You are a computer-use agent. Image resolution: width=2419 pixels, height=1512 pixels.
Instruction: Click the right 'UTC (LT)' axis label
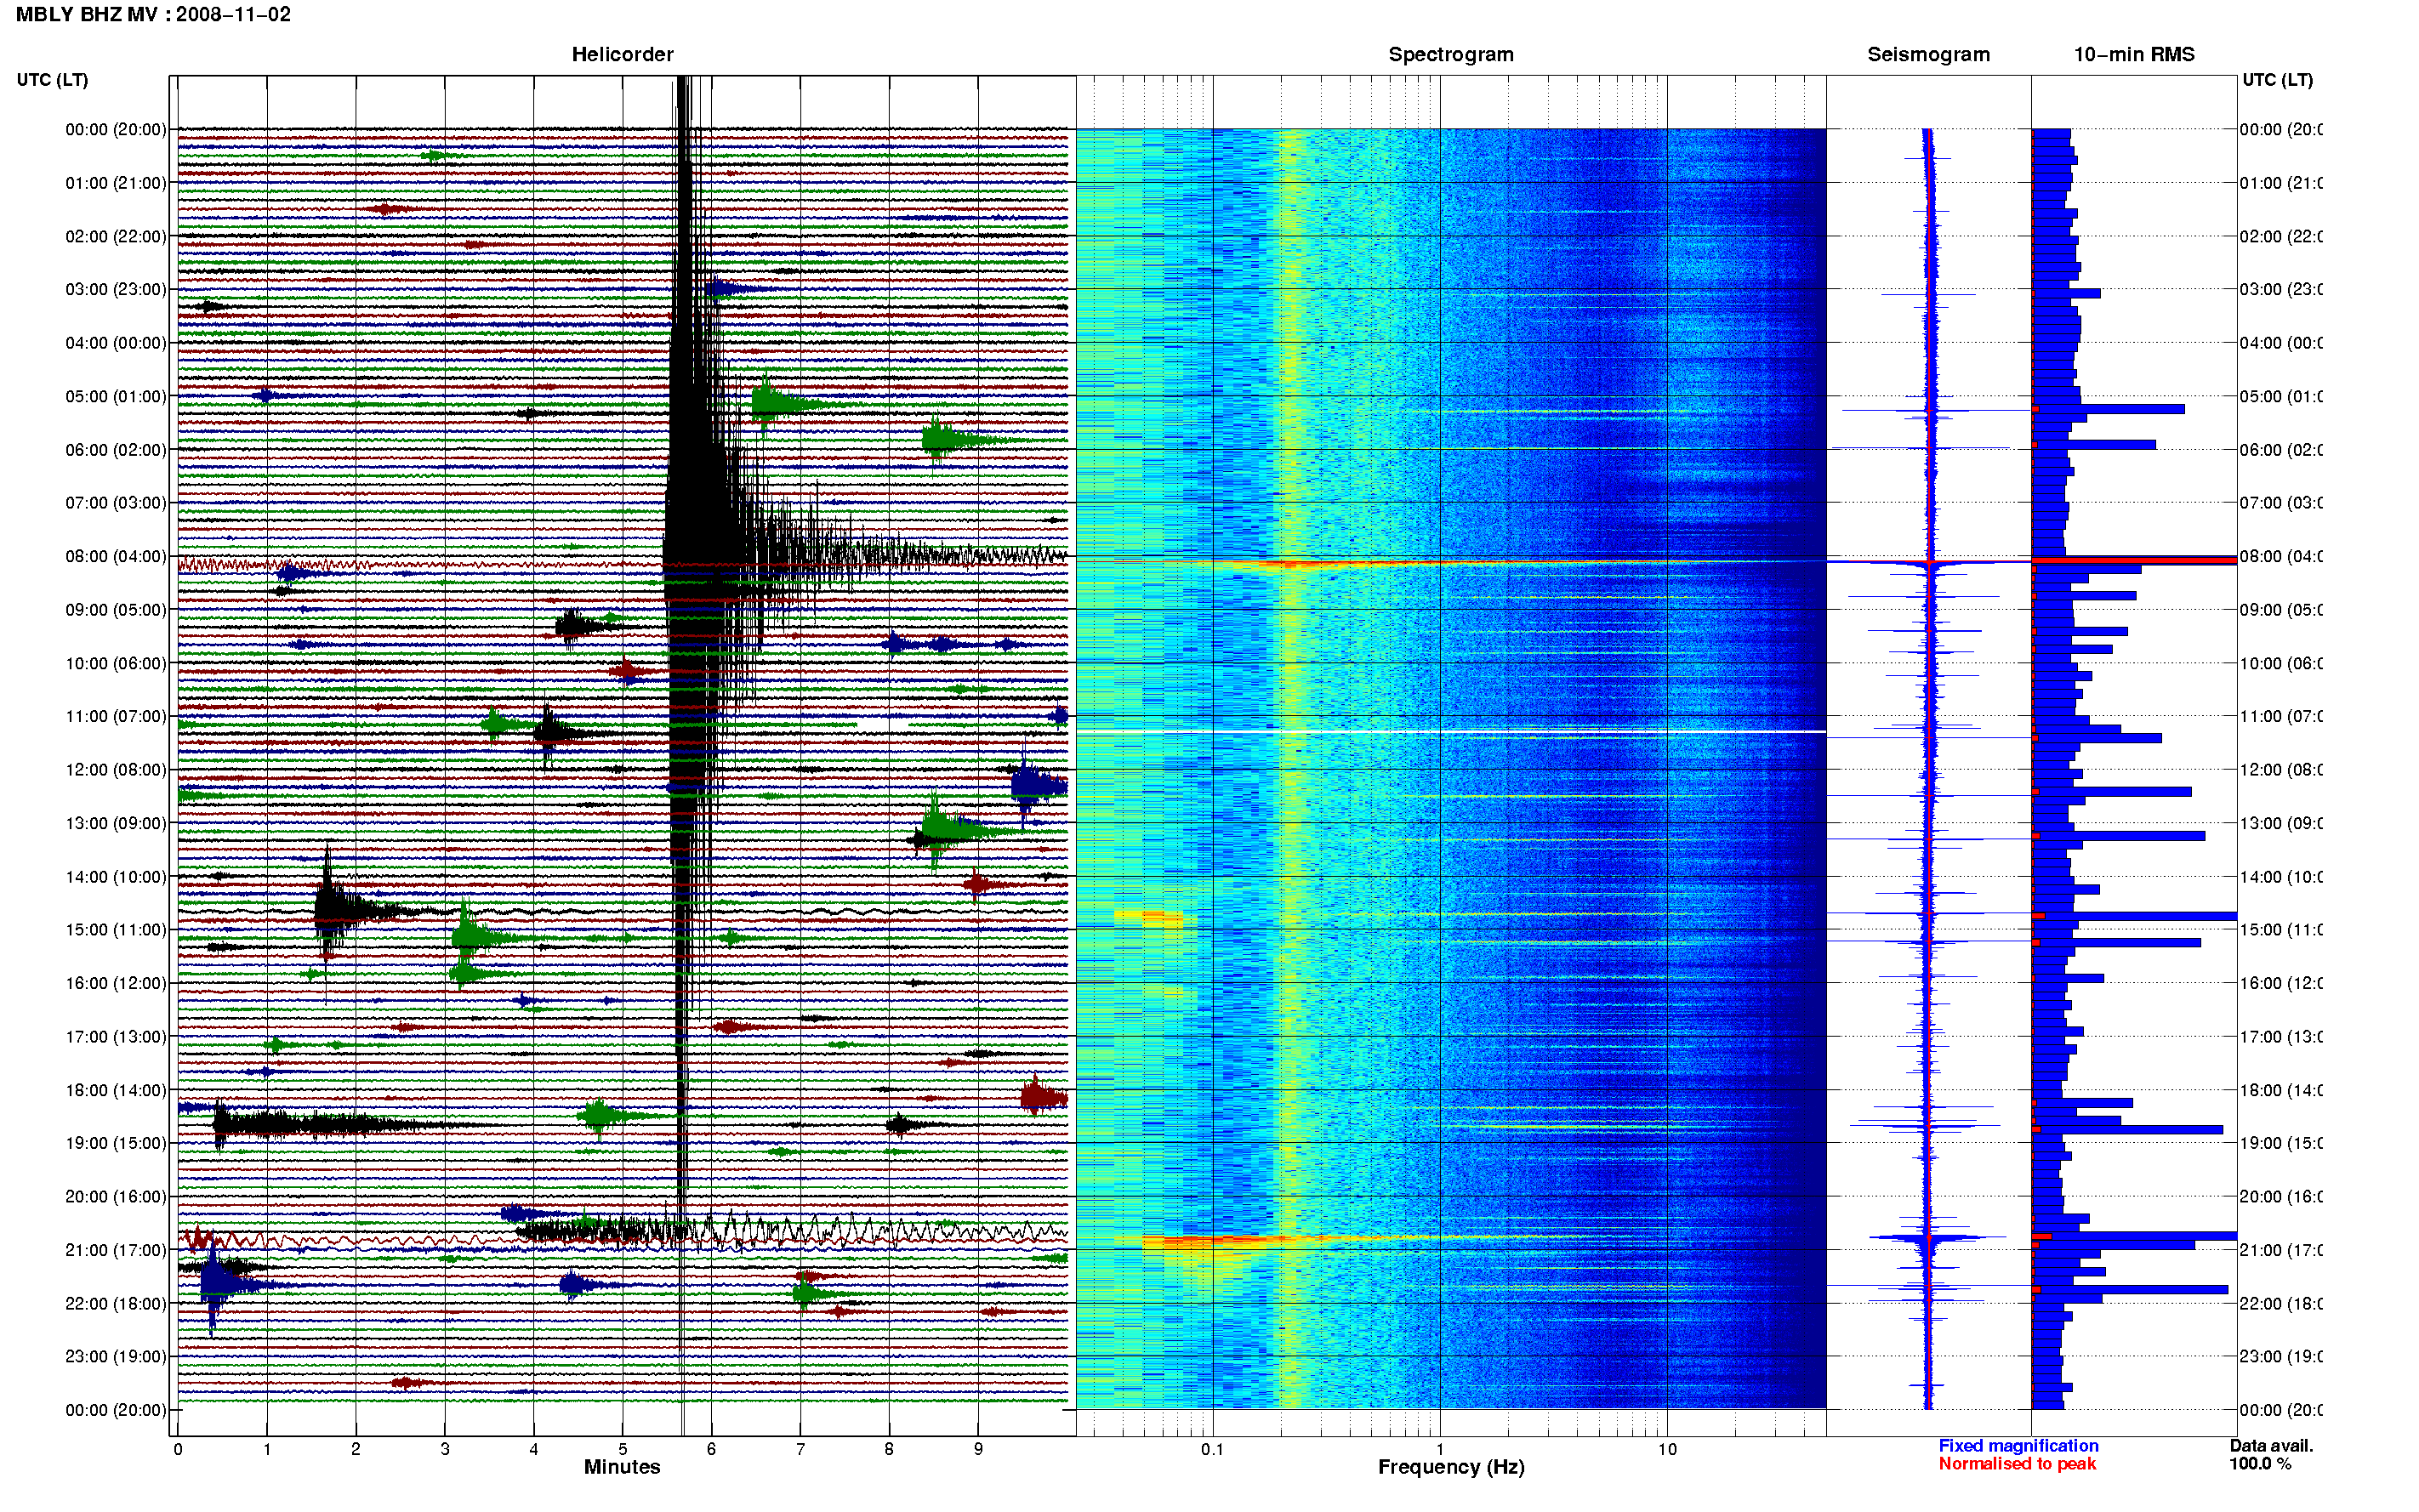point(2277,80)
